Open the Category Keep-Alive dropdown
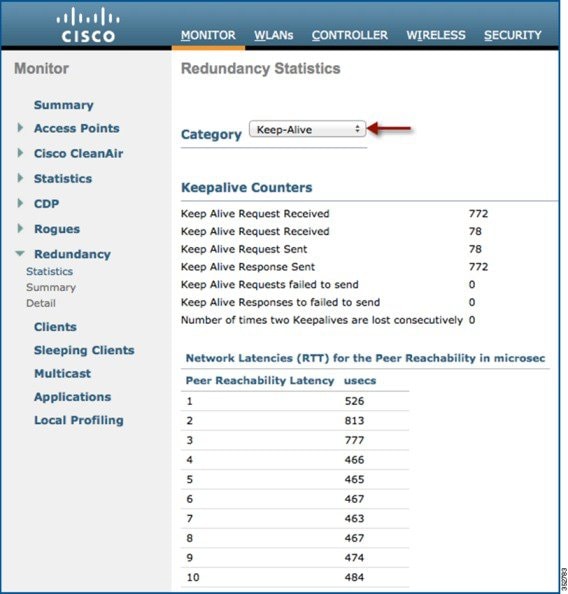Image resolution: width=568 pixels, height=594 pixels. [307, 129]
